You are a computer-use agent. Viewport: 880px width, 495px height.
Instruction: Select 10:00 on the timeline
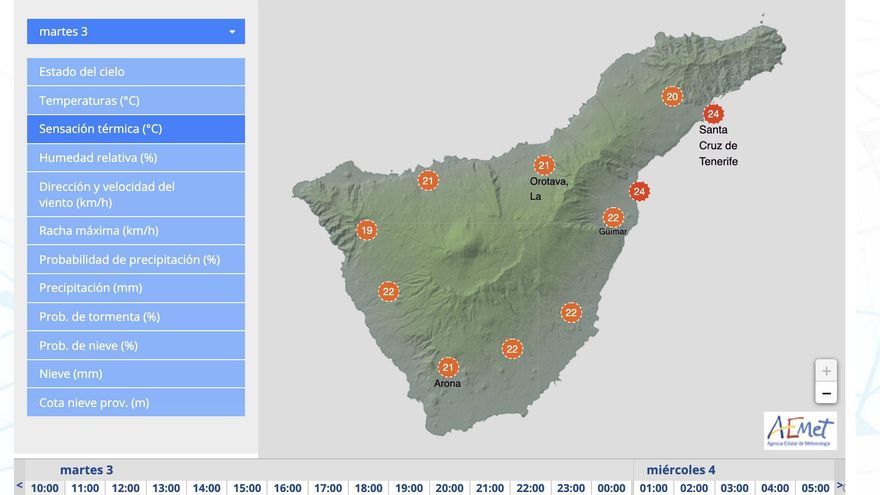(x=45, y=488)
